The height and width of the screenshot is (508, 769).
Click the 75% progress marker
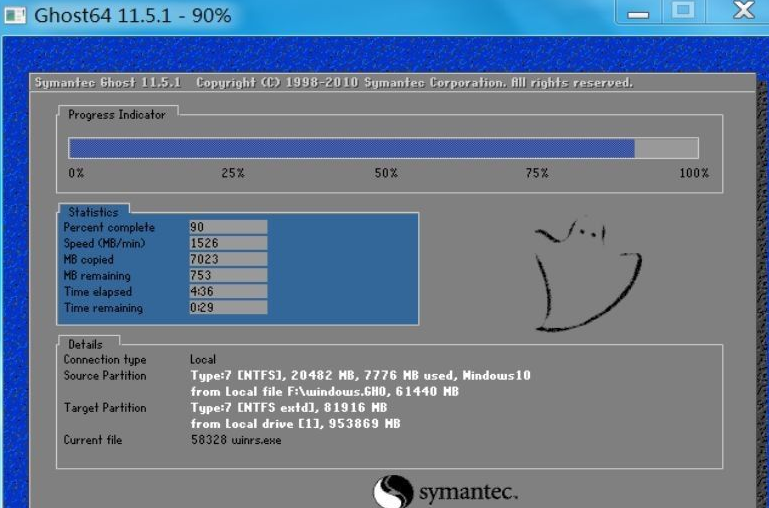tap(537, 173)
